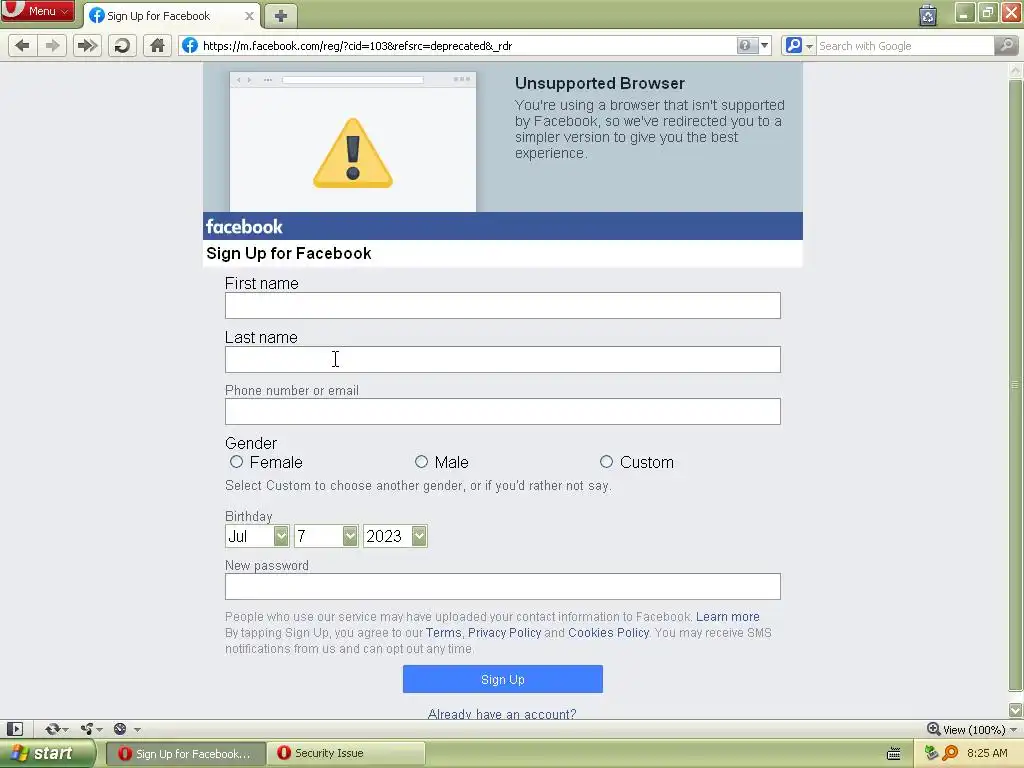Open the Opera Menu button
Viewport: 1024px width, 768px height.
click(37, 11)
